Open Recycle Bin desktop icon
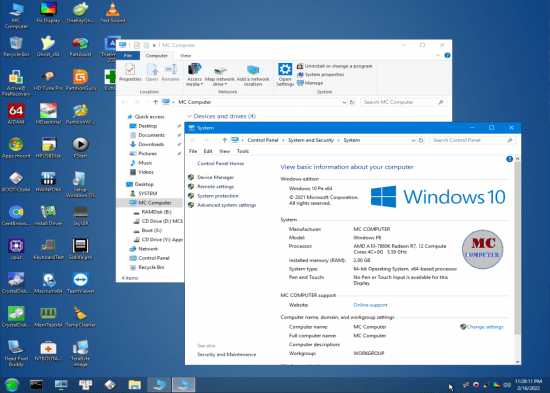 click(x=16, y=46)
